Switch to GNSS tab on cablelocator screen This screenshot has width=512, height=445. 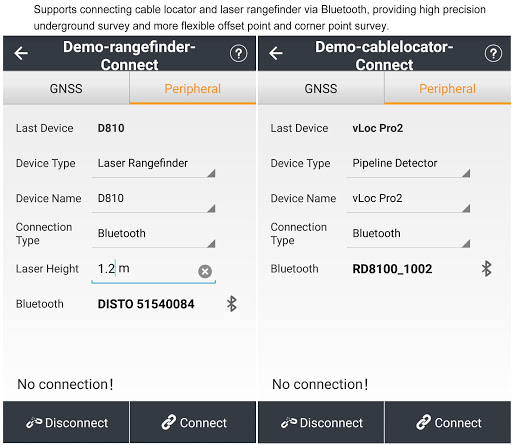[321, 89]
